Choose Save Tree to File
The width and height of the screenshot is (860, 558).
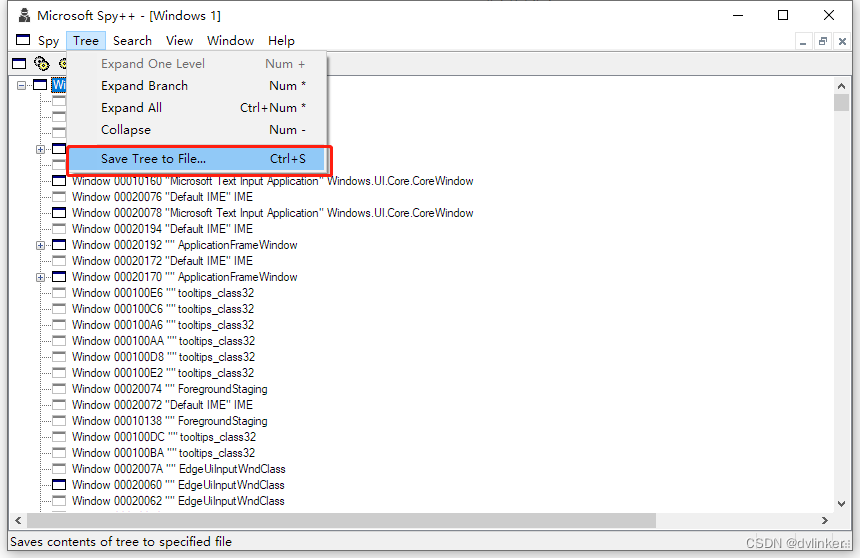[x=197, y=159]
